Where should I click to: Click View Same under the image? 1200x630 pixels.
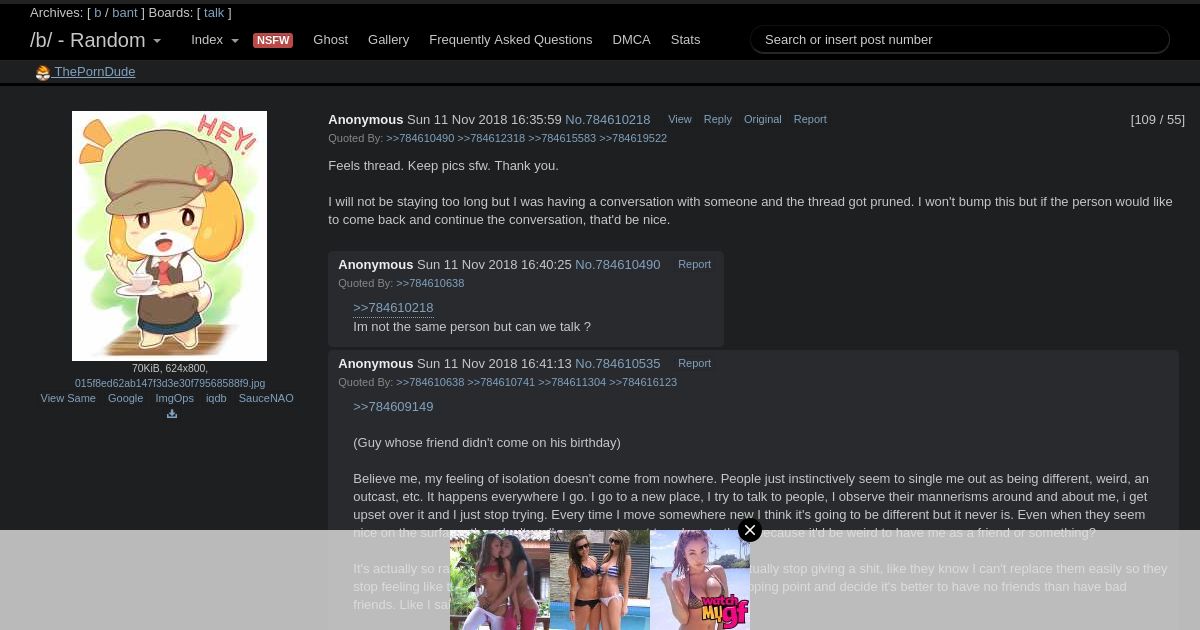68,398
